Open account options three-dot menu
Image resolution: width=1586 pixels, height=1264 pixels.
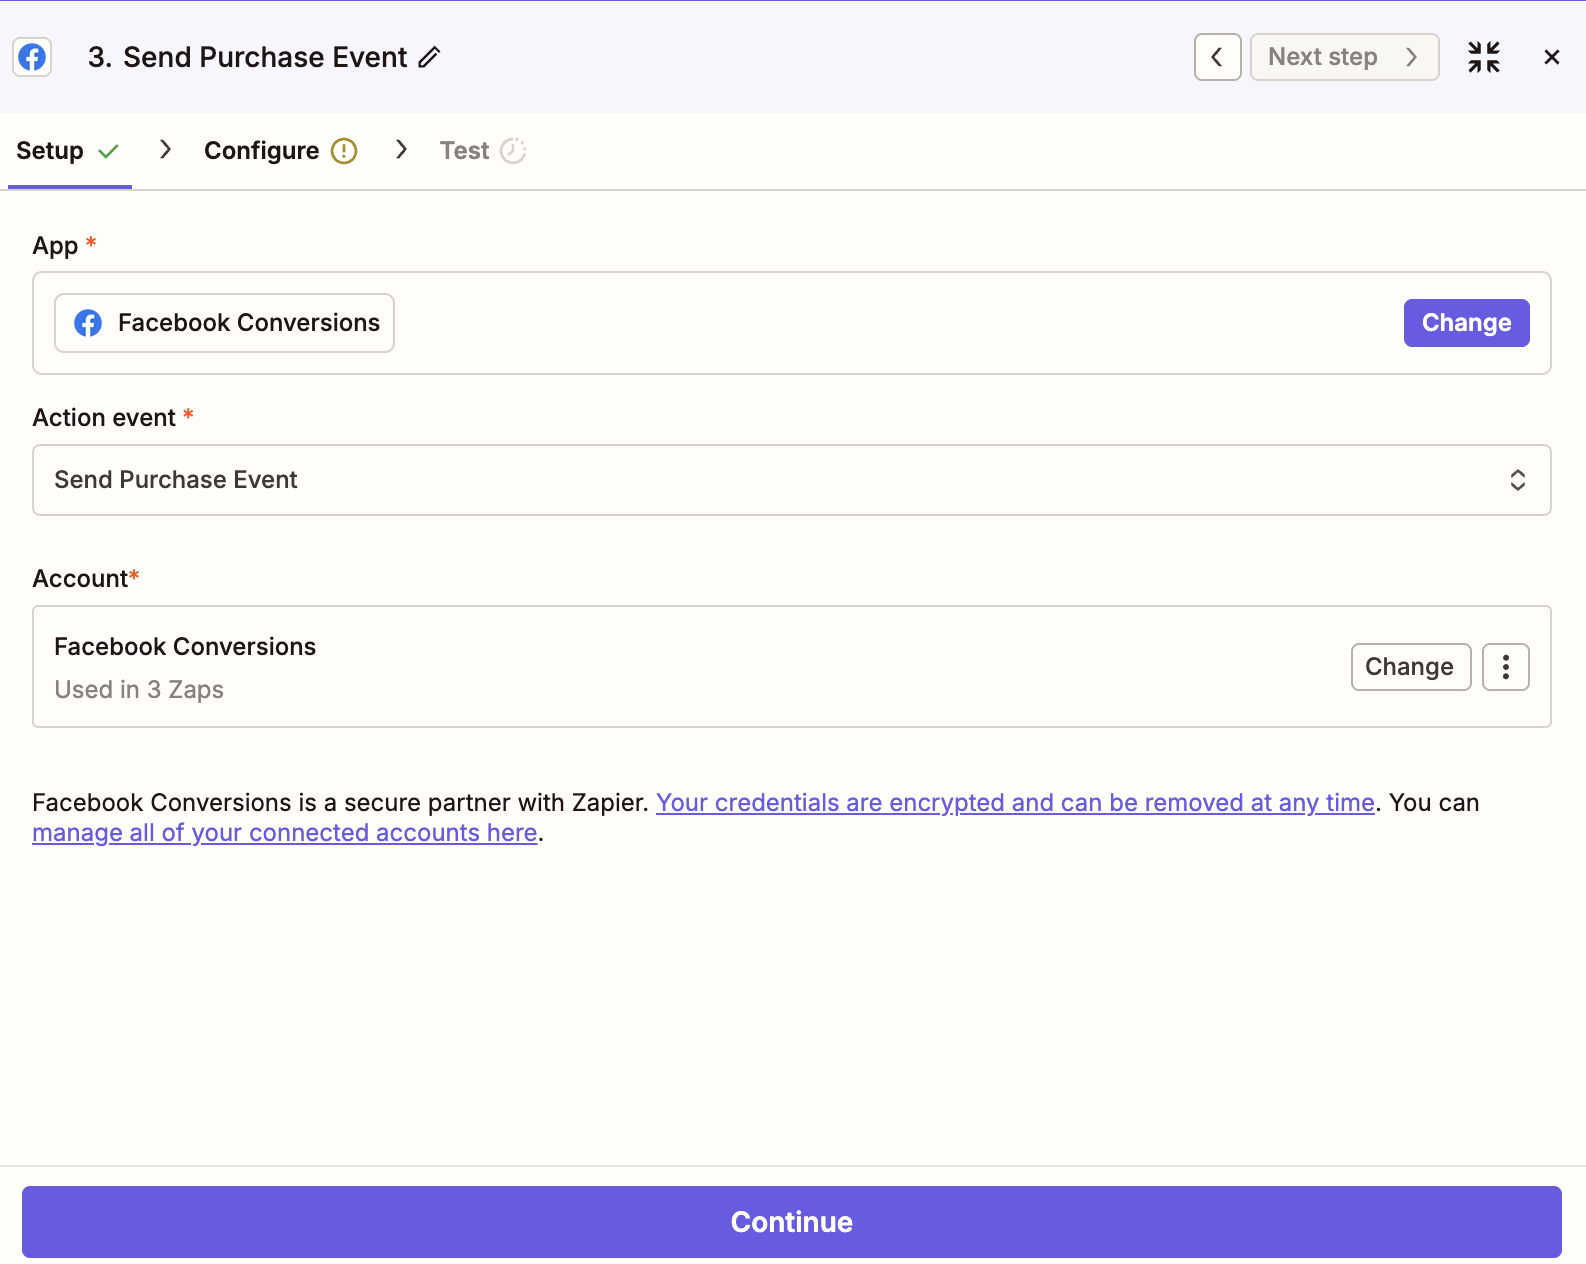tap(1506, 667)
